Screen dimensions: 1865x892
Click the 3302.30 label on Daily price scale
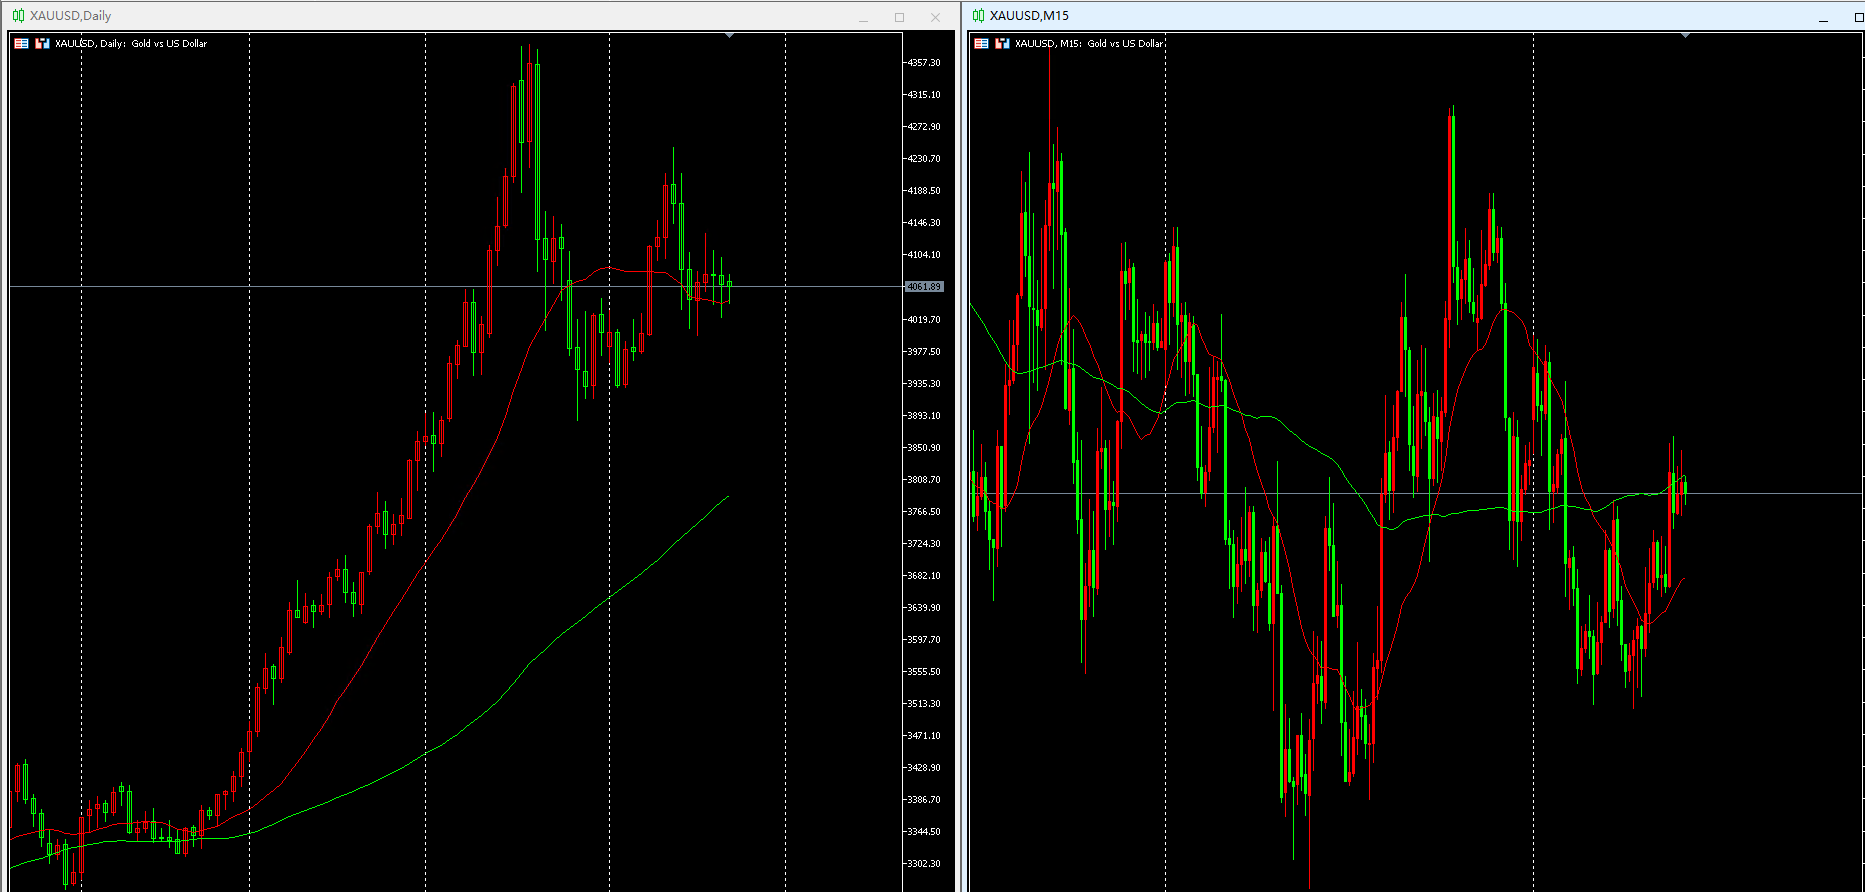(x=924, y=864)
